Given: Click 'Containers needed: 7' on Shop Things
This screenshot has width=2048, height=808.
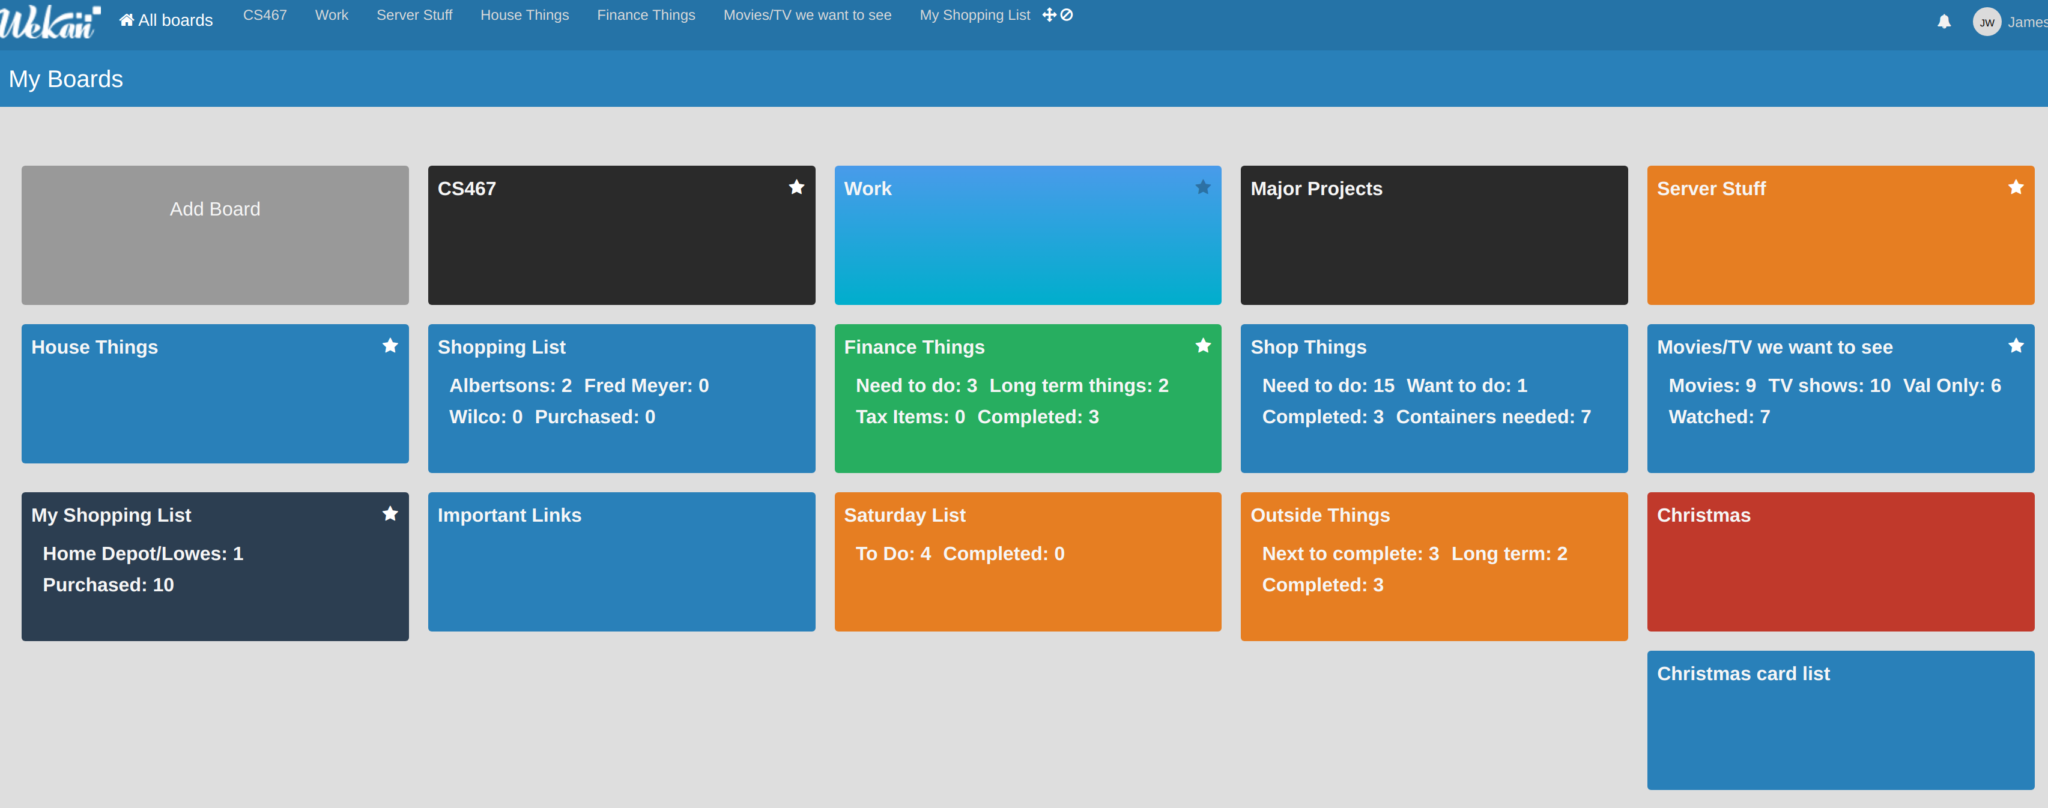Looking at the screenshot, I should [x=1493, y=417].
